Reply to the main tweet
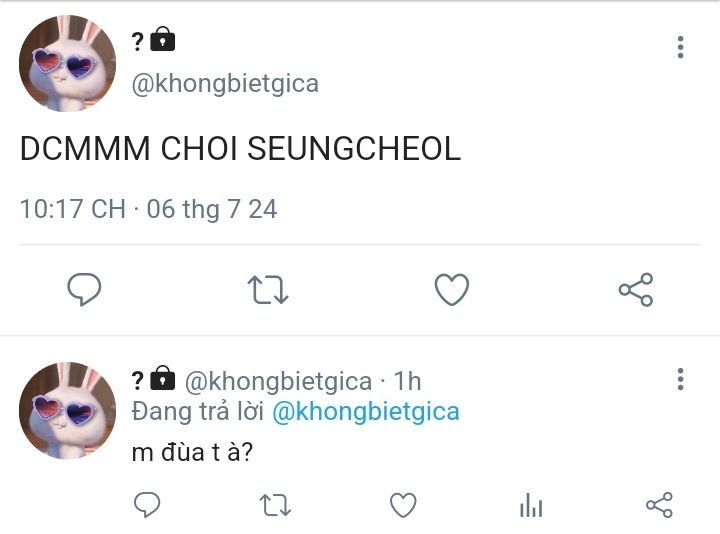The image size is (720, 534). tap(84, 290)
